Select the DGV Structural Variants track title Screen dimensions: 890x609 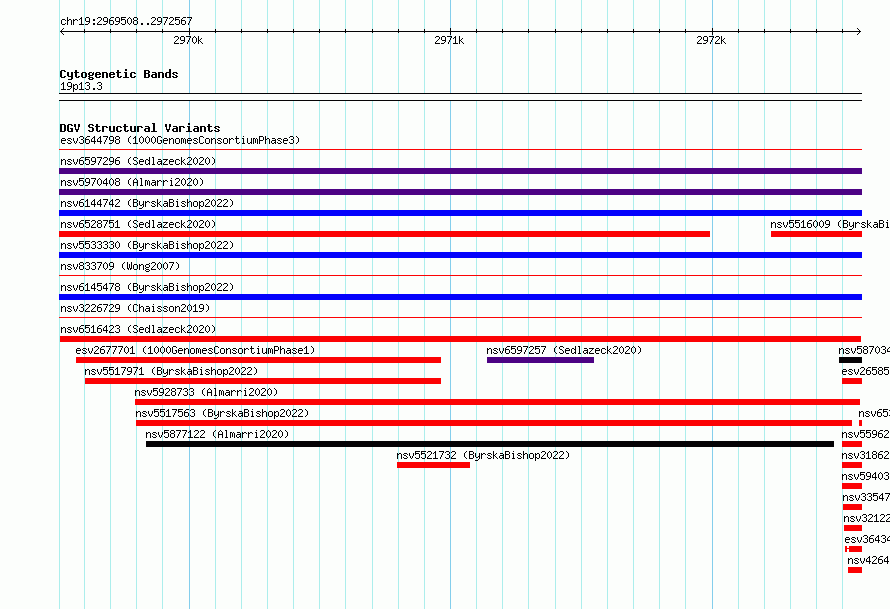[140, 128]
